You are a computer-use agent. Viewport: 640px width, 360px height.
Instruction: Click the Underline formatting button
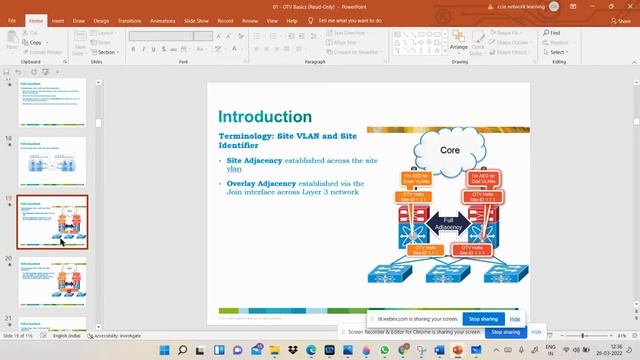pos(153,49)
